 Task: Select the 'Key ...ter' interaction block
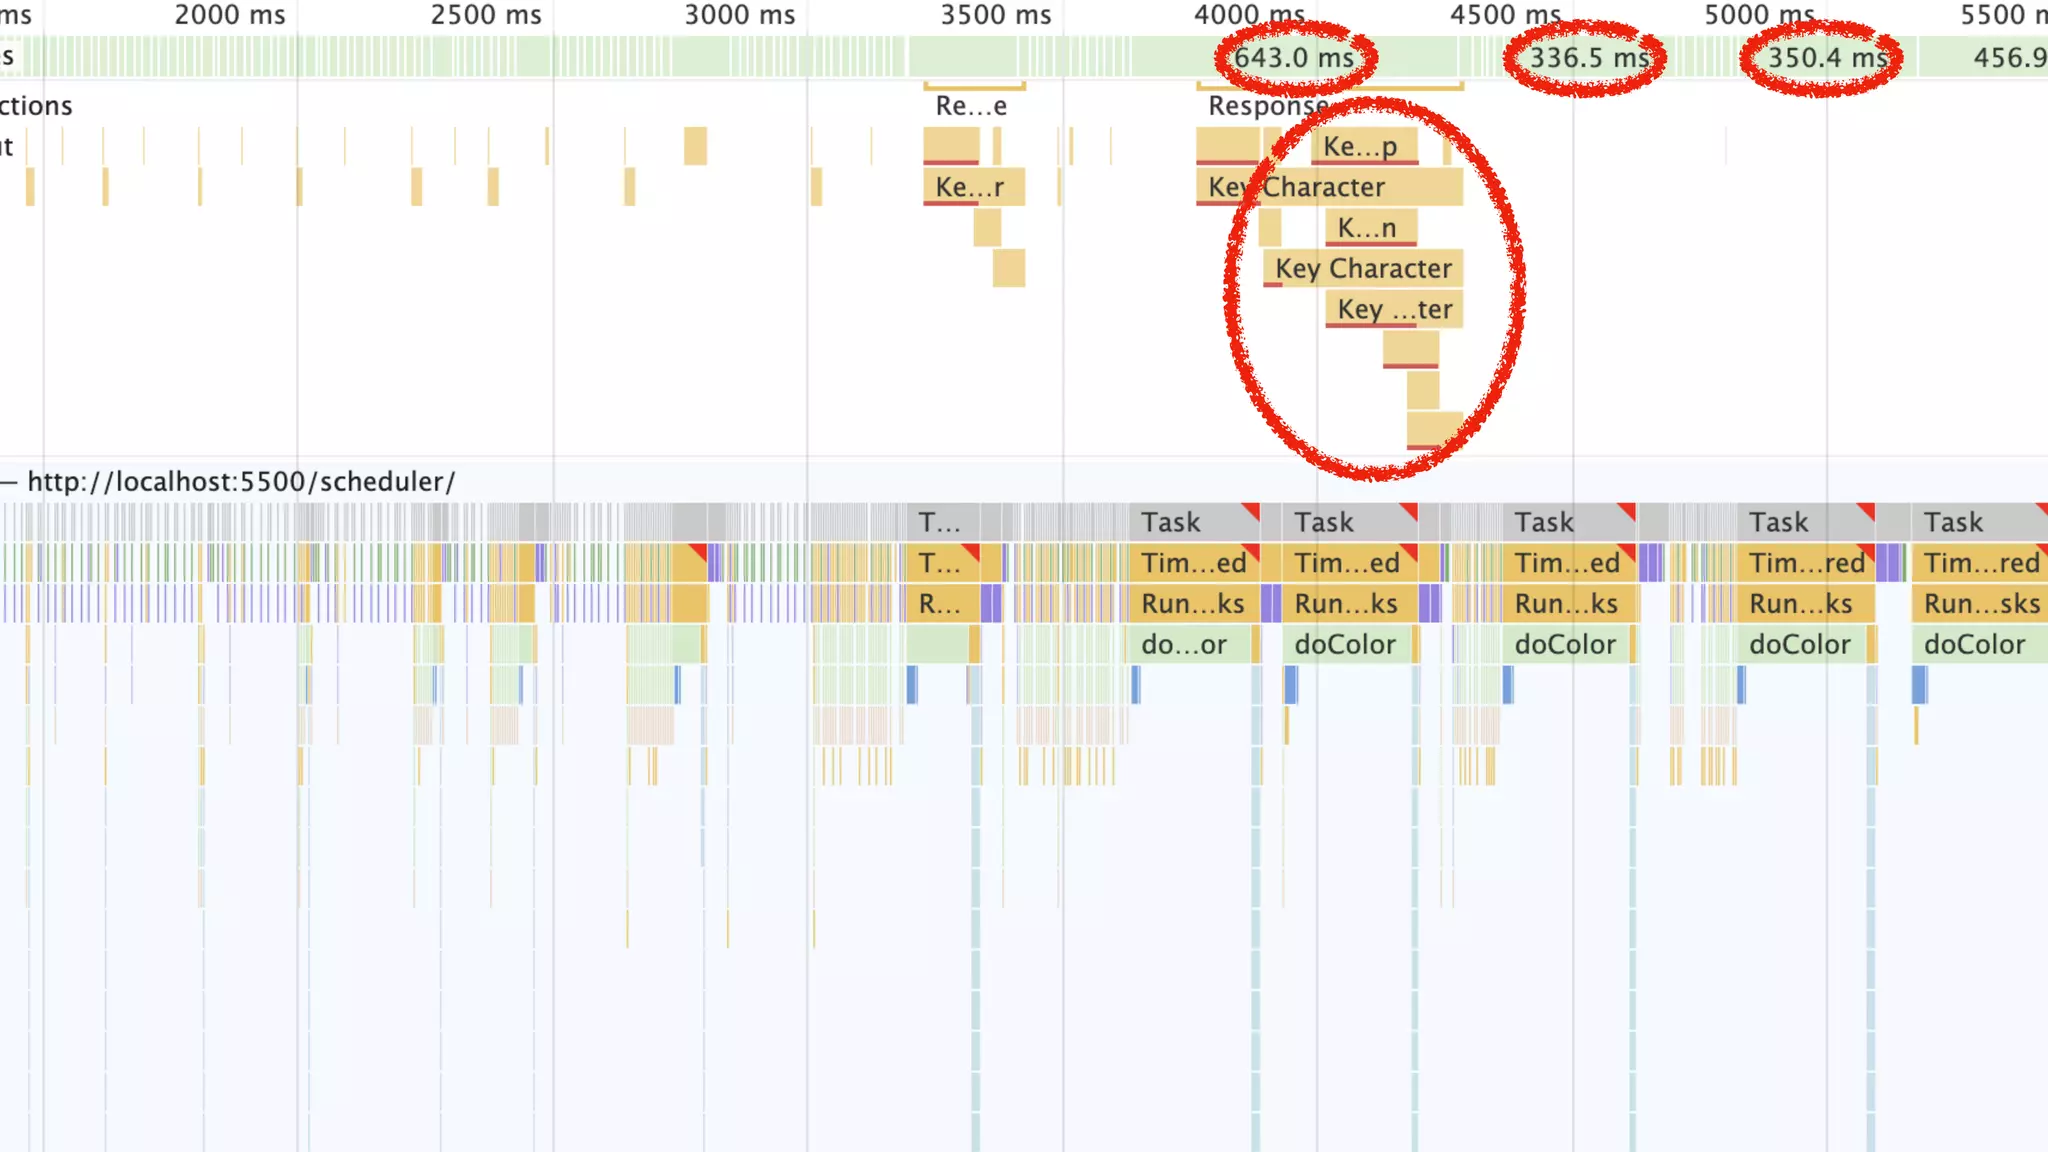pyautogui.click(x=1395, y=309)
